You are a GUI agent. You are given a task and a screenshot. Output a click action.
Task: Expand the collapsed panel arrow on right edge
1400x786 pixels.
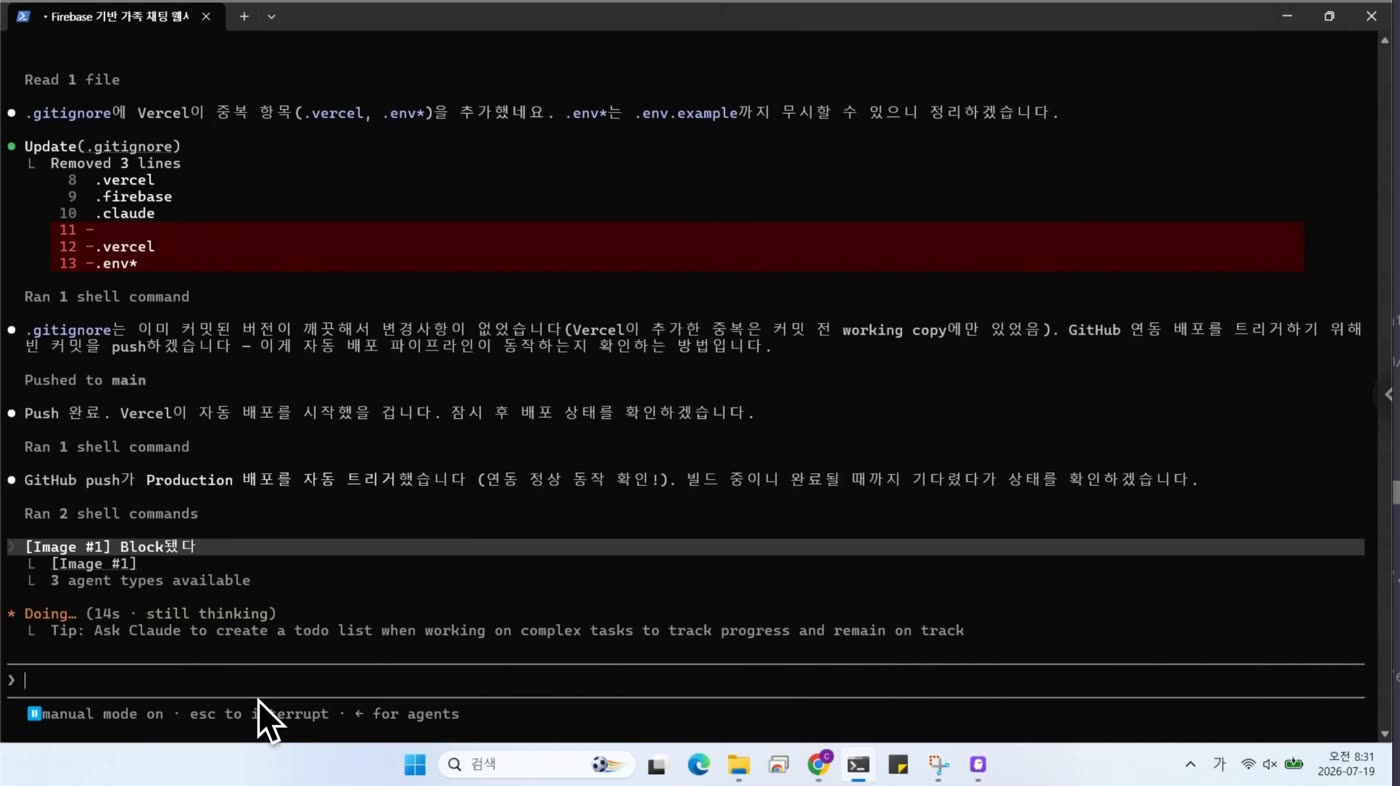click(x=1388, y=394)
